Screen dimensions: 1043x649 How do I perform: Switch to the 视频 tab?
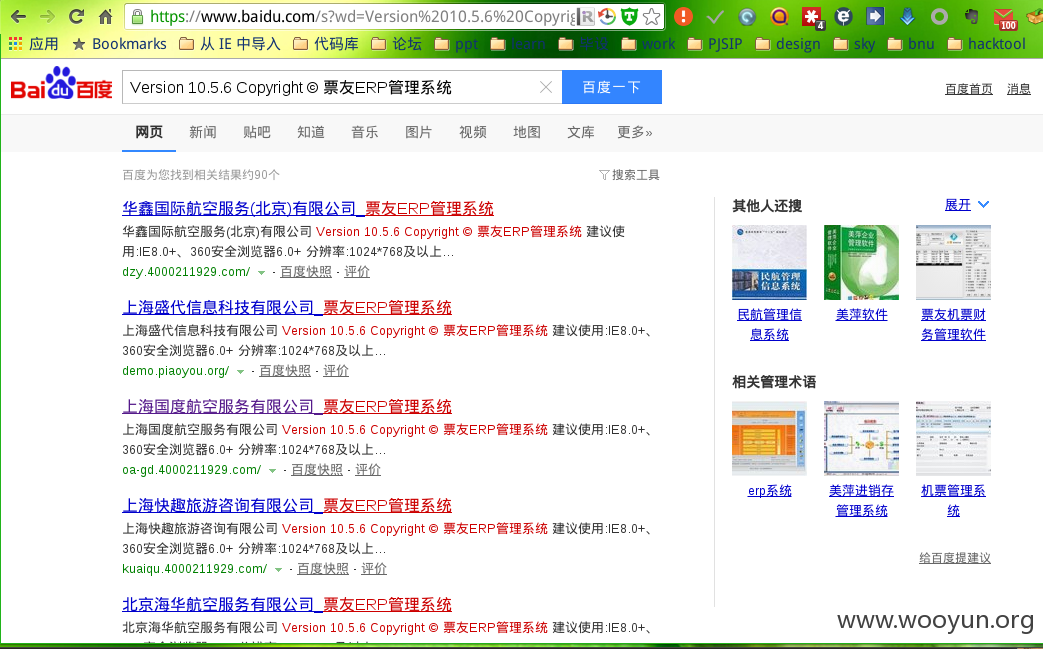pyautogui.click(x=473, y=132)
